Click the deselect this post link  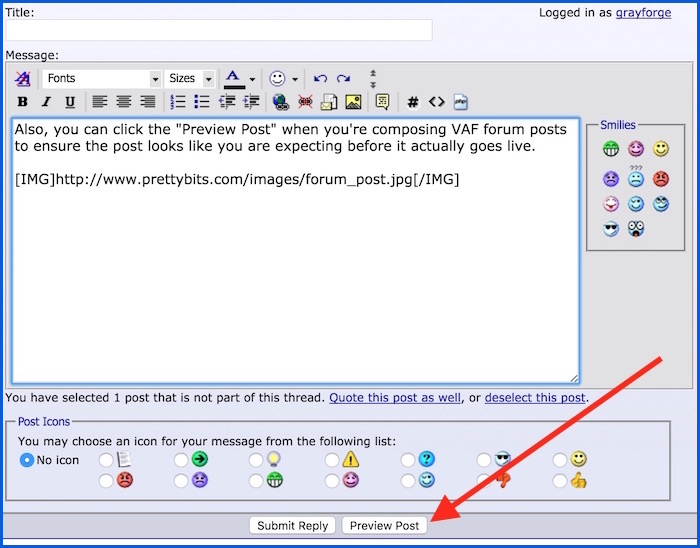pos(534,398)
